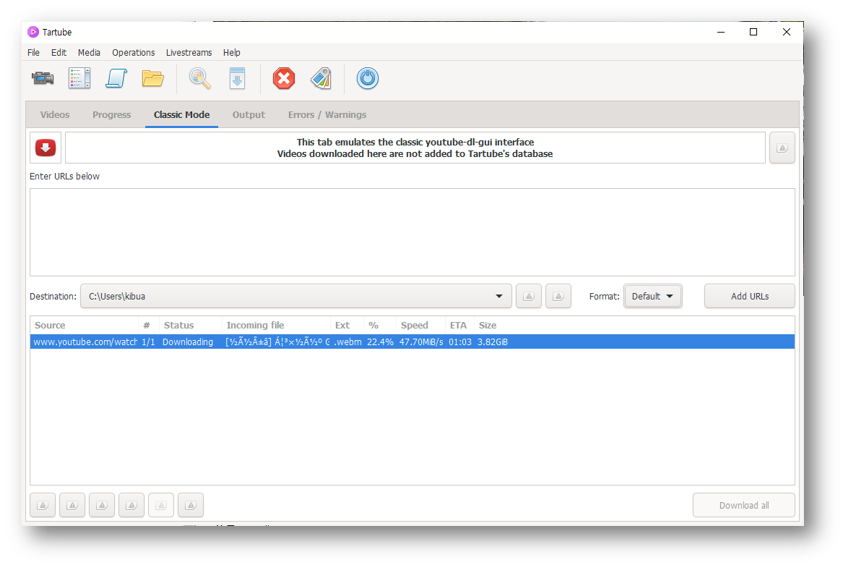Click the 47.70MiB/s speed value
The width and height of the screenshot is (845, 567).
click(x=421, y=342)
